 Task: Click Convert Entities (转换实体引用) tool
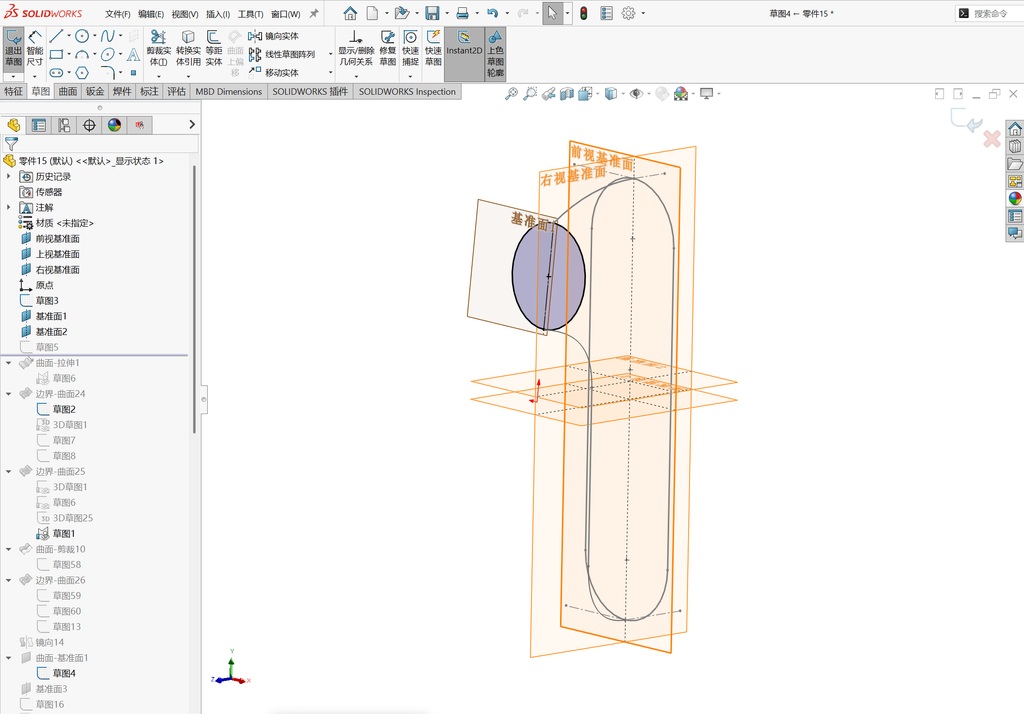click(188, 48)
